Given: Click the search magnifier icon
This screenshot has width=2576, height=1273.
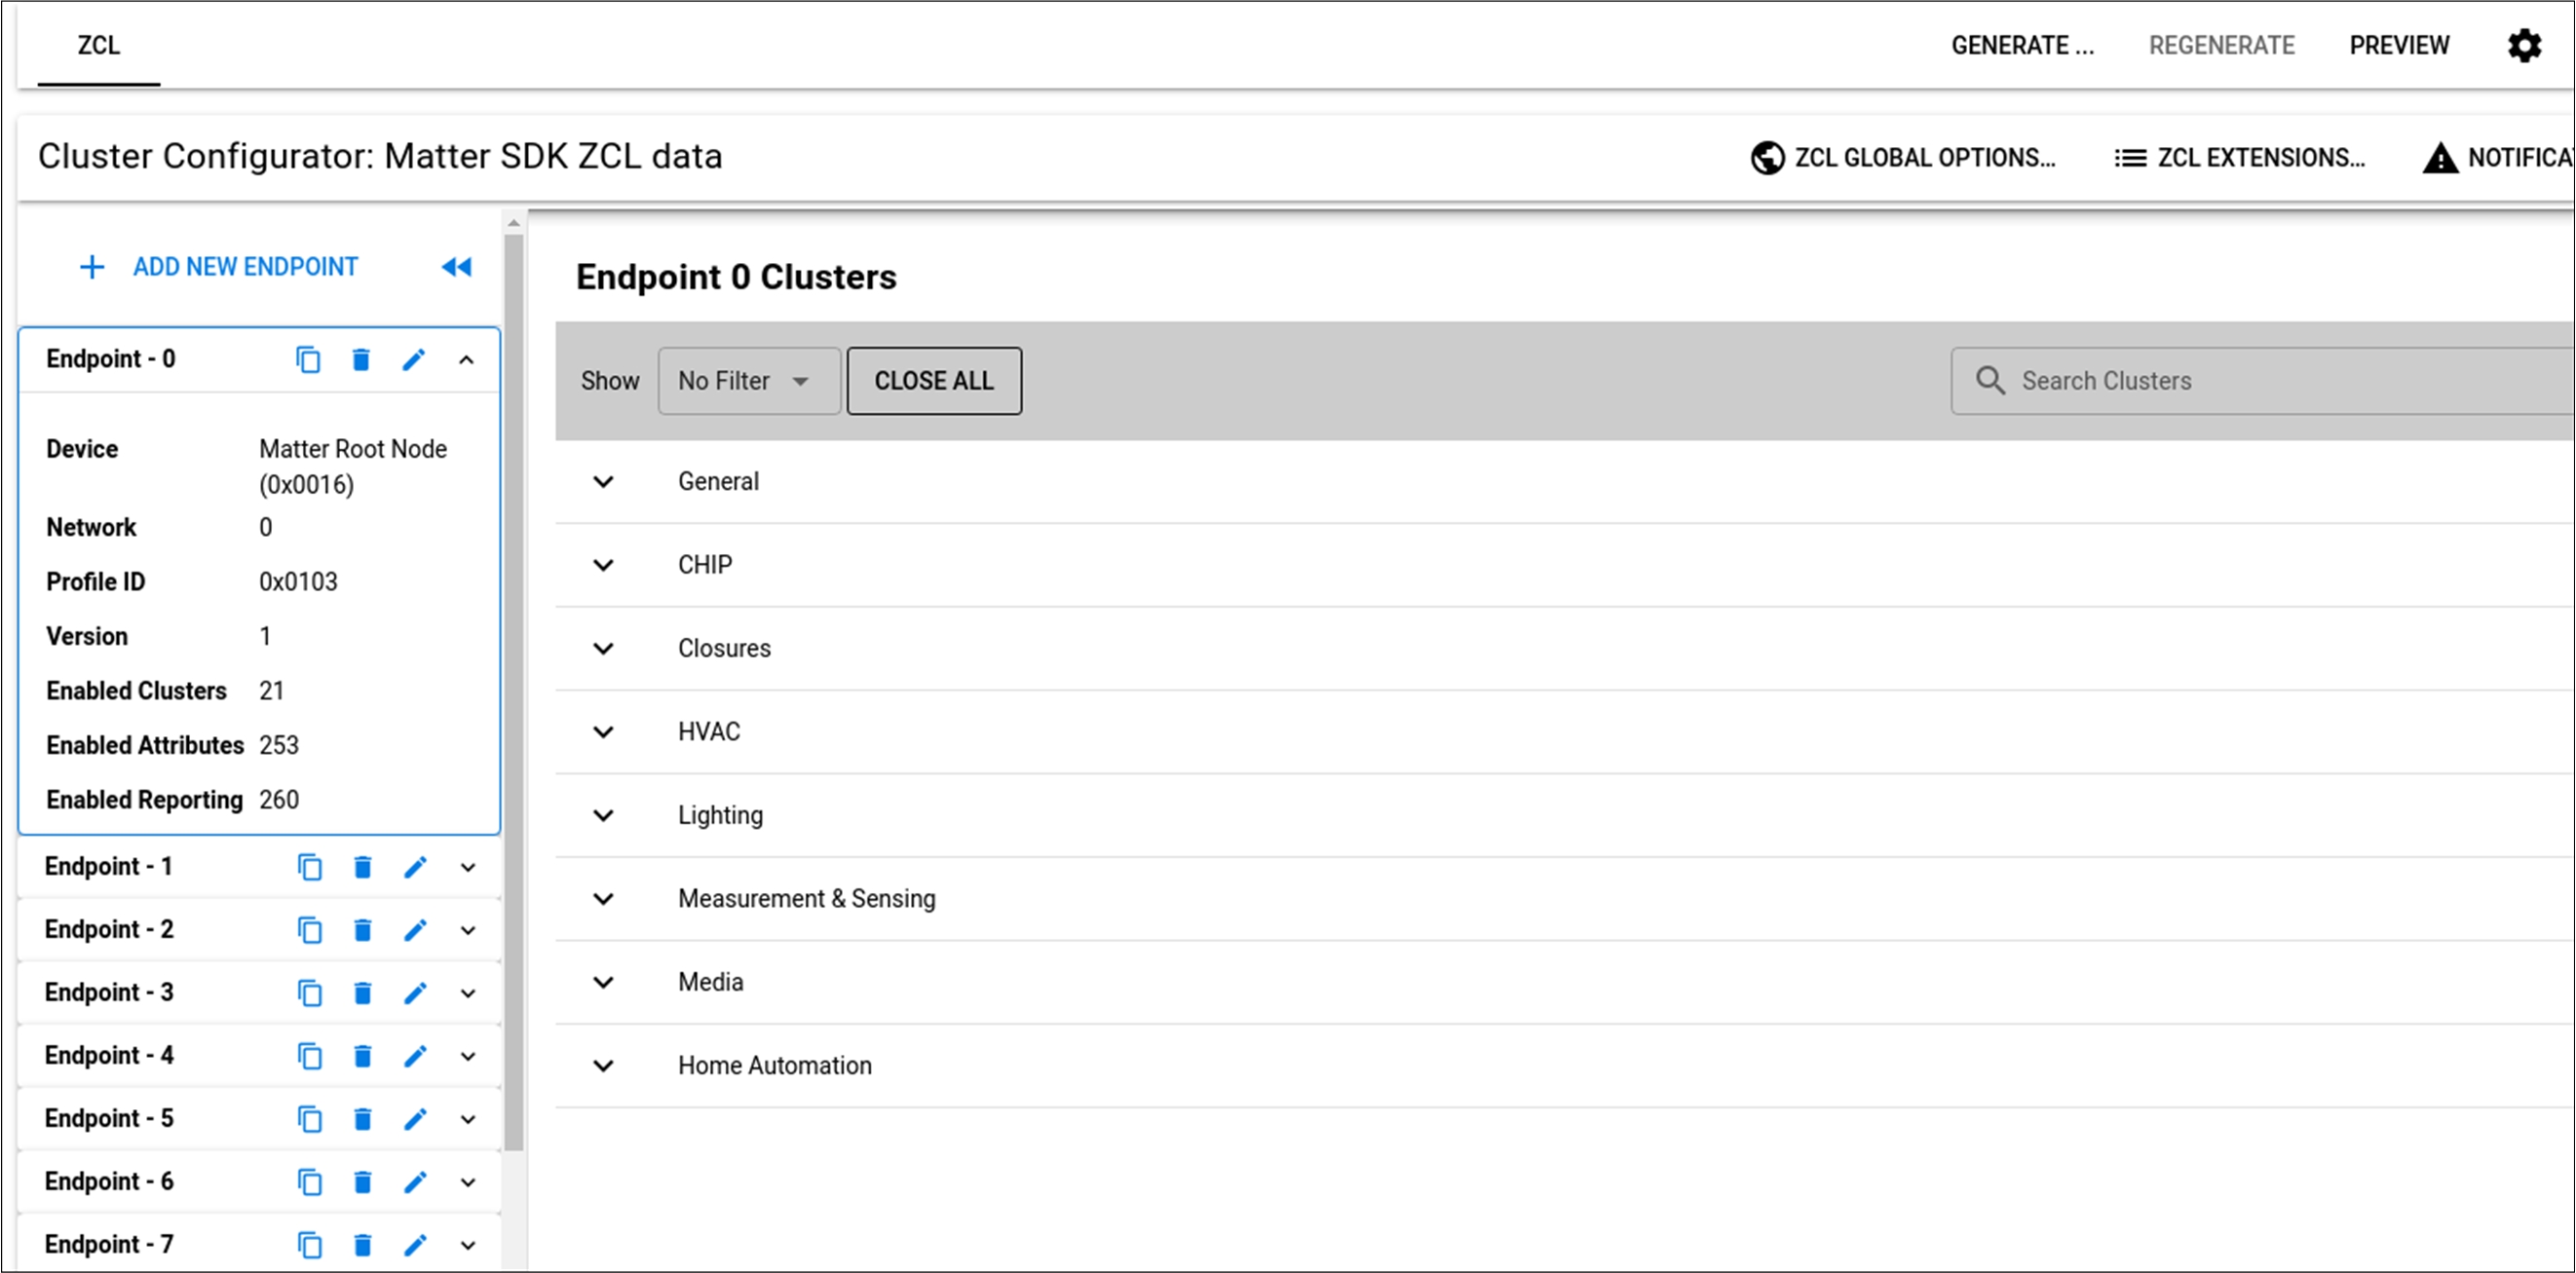Looking at the screenshot, I should (1990, 381).
